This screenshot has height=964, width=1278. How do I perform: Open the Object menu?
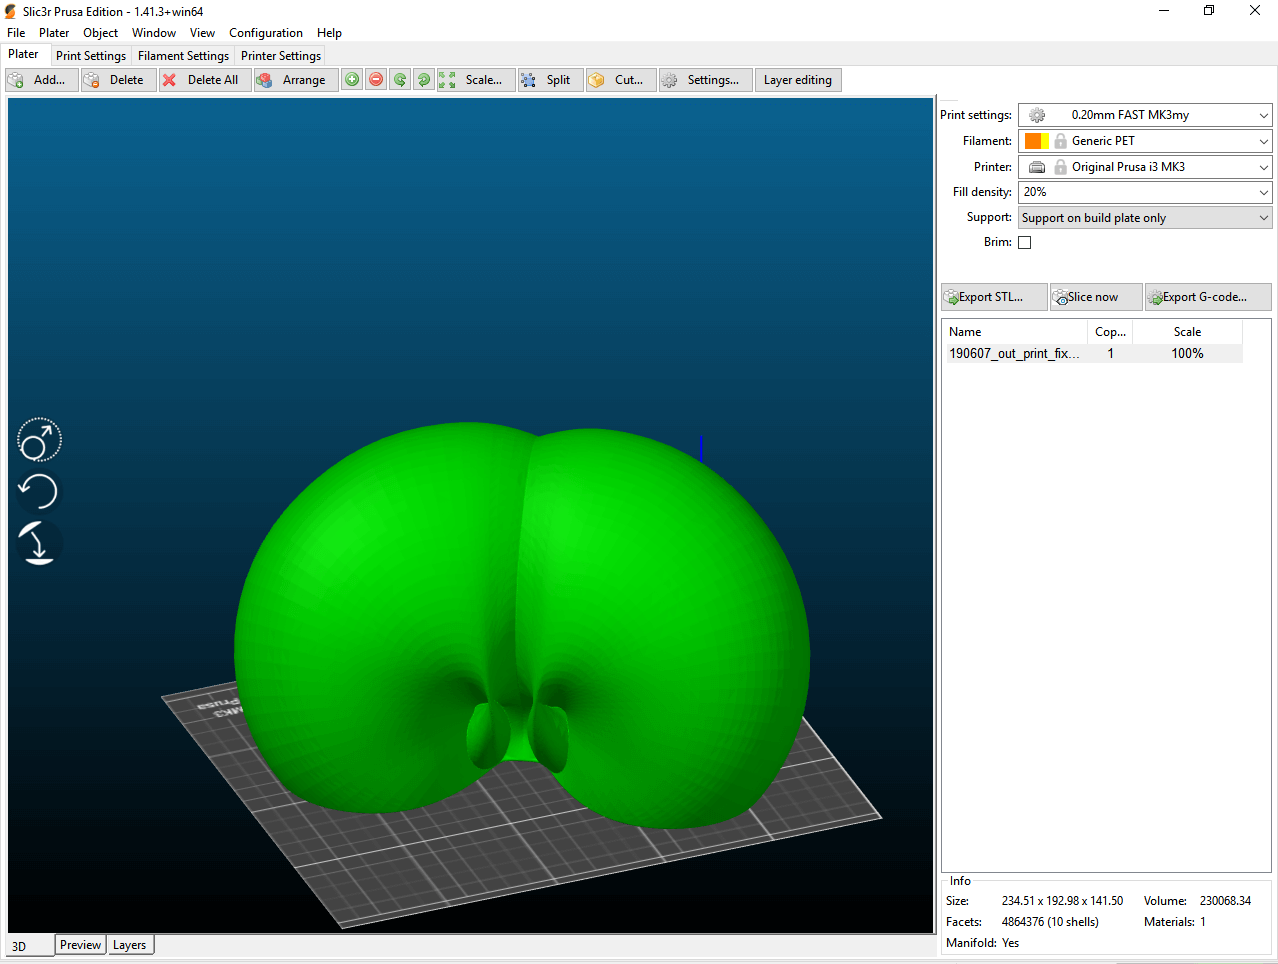(100, 33)
